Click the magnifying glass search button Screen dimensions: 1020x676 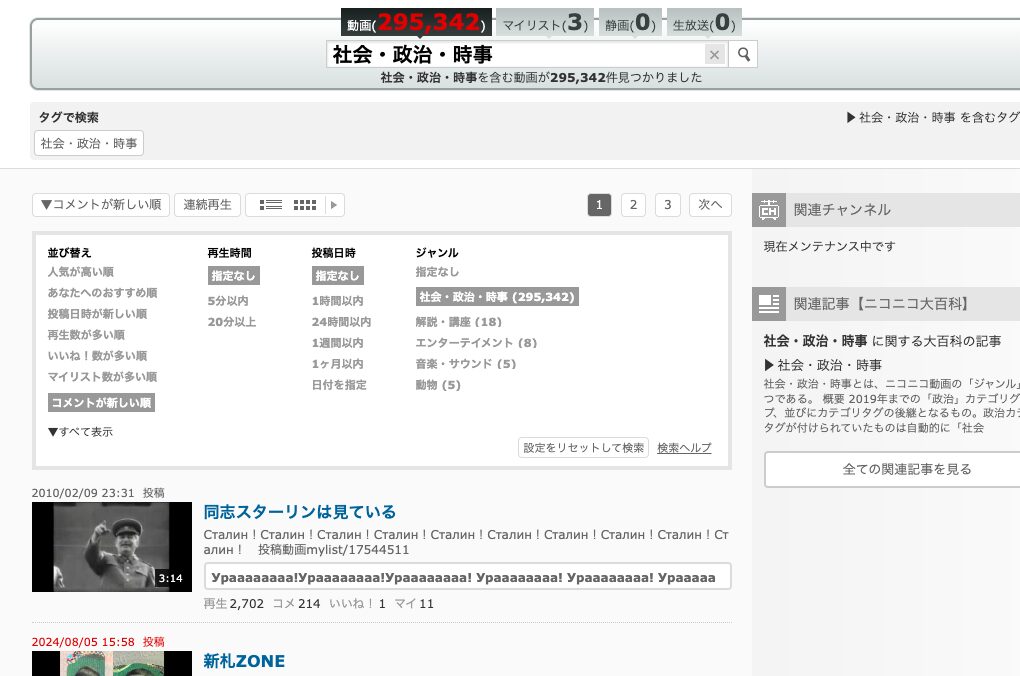[x=743, y=54]
